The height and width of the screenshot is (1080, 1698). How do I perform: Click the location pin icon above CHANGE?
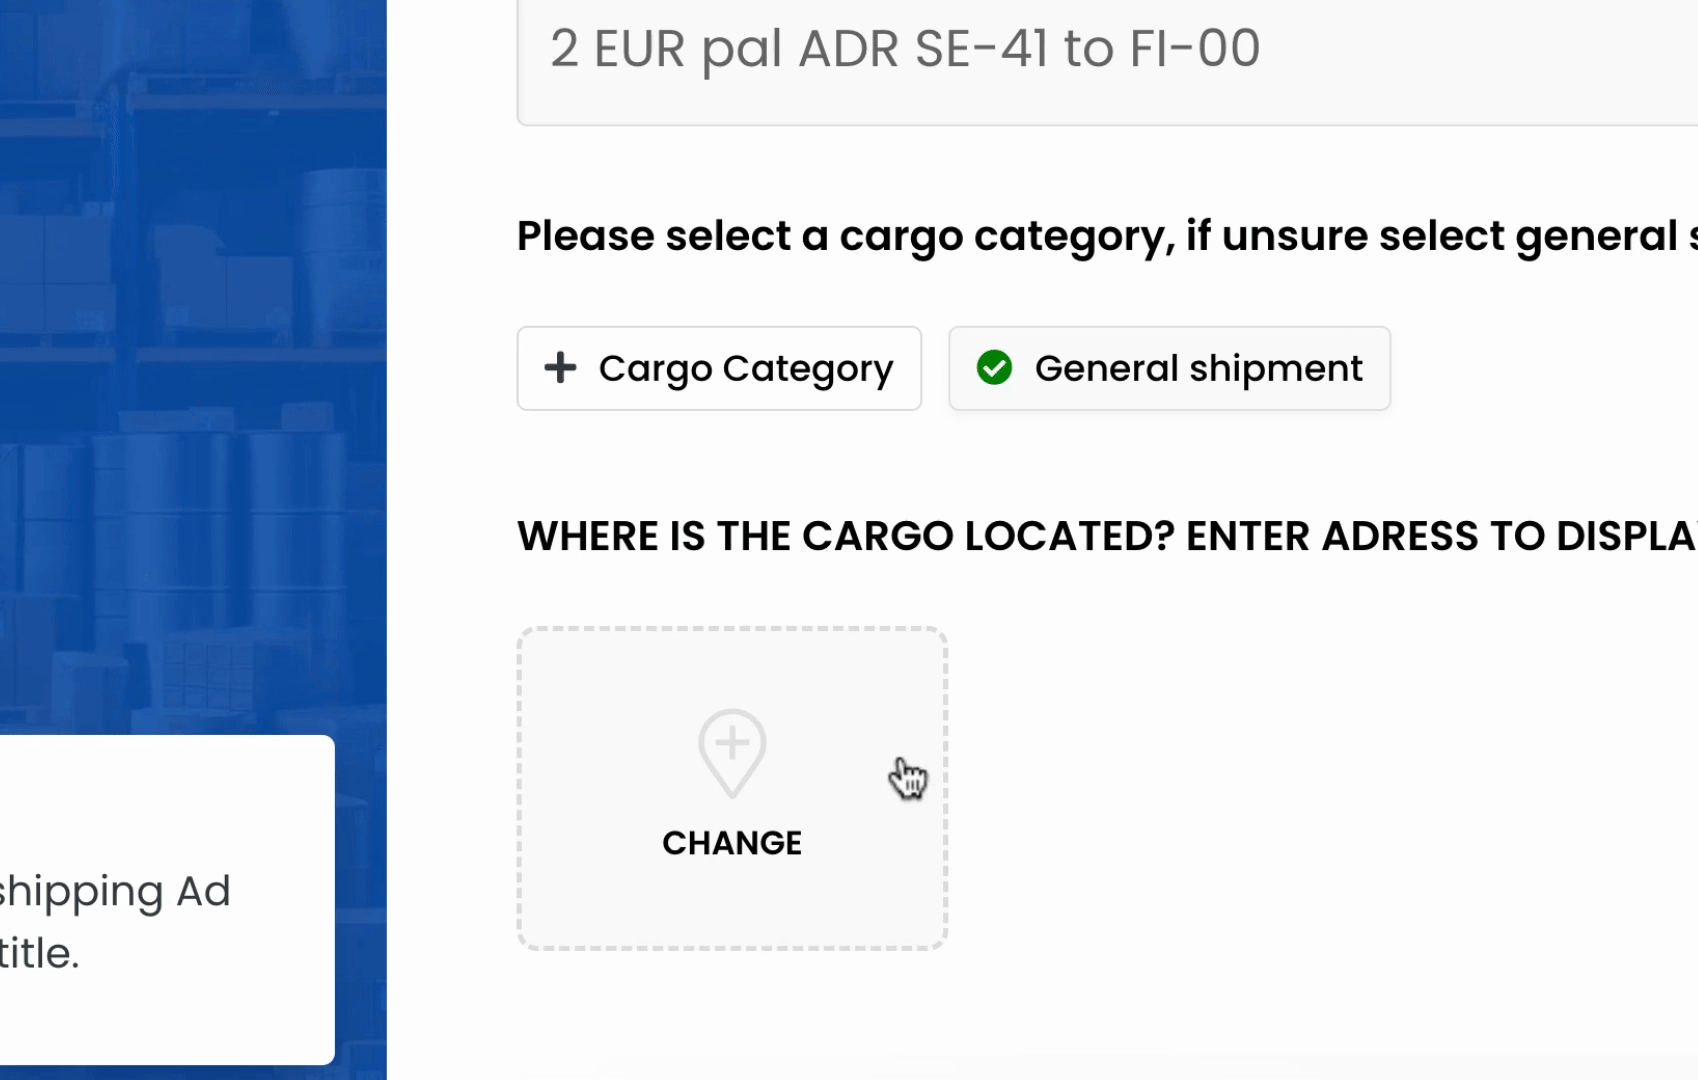732,754
